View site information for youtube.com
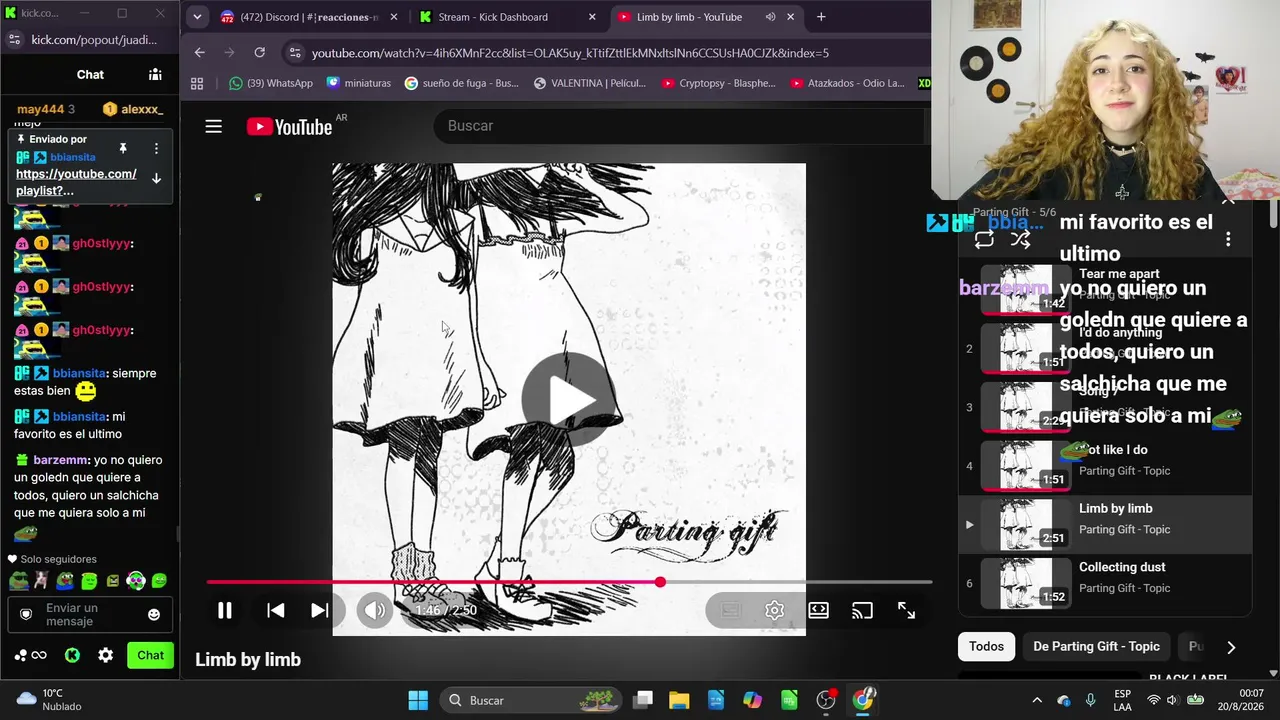1280x720 pixels. (293, 52)
